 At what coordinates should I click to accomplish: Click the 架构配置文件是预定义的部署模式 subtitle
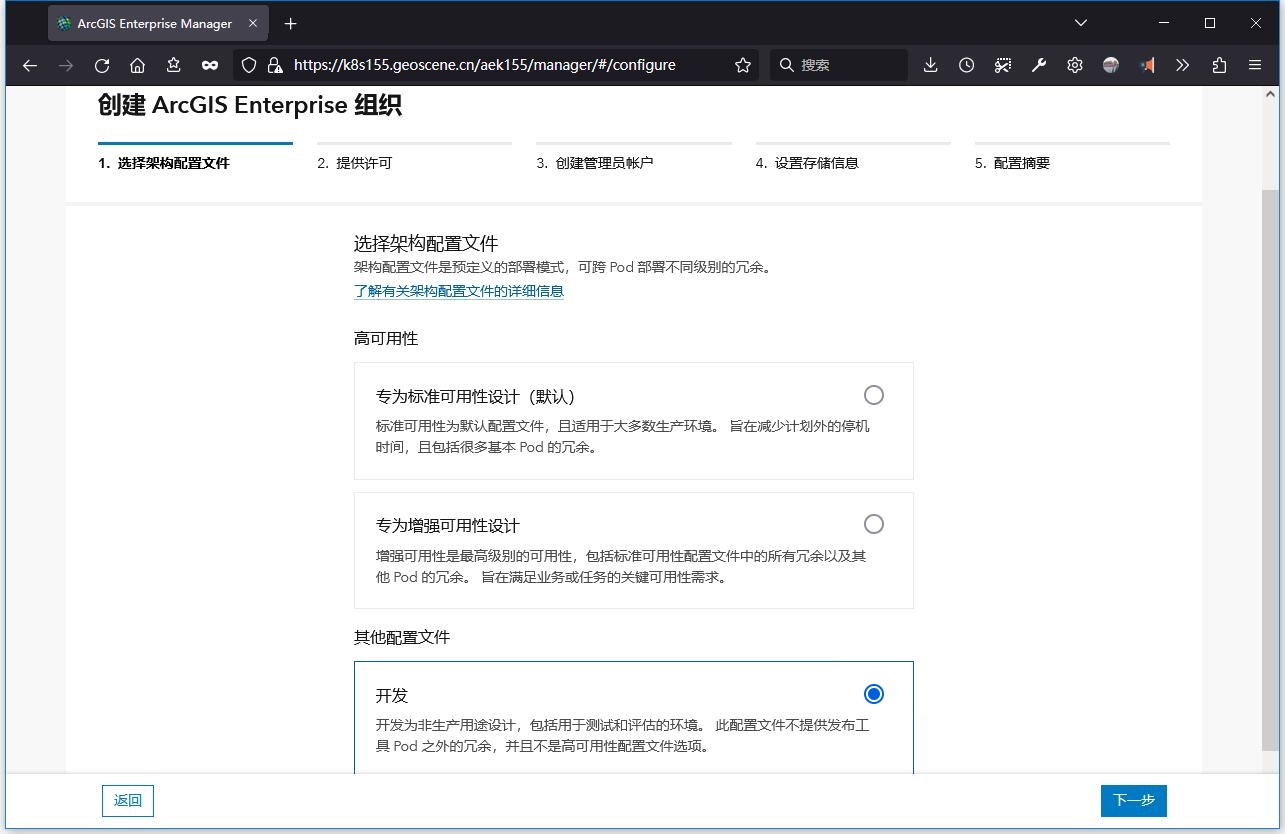coord(563,267)
